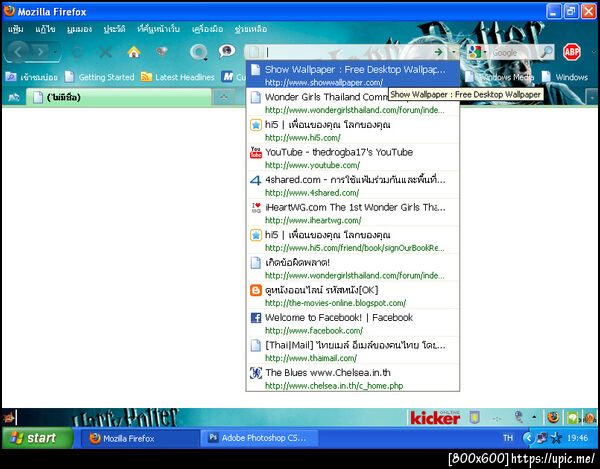This screenshot has width=600, height=469.
Task: Open the back/forward history dropdown arrow
Action: pos(55,52)
